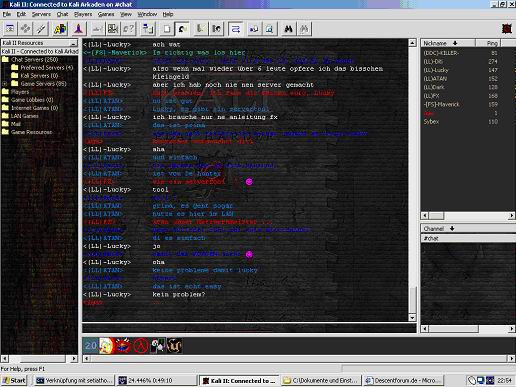Click the 2.0 game icon in bottom bar
This screenshot has width=516, height=387.
pyautogui.click(x=91, y=346)
